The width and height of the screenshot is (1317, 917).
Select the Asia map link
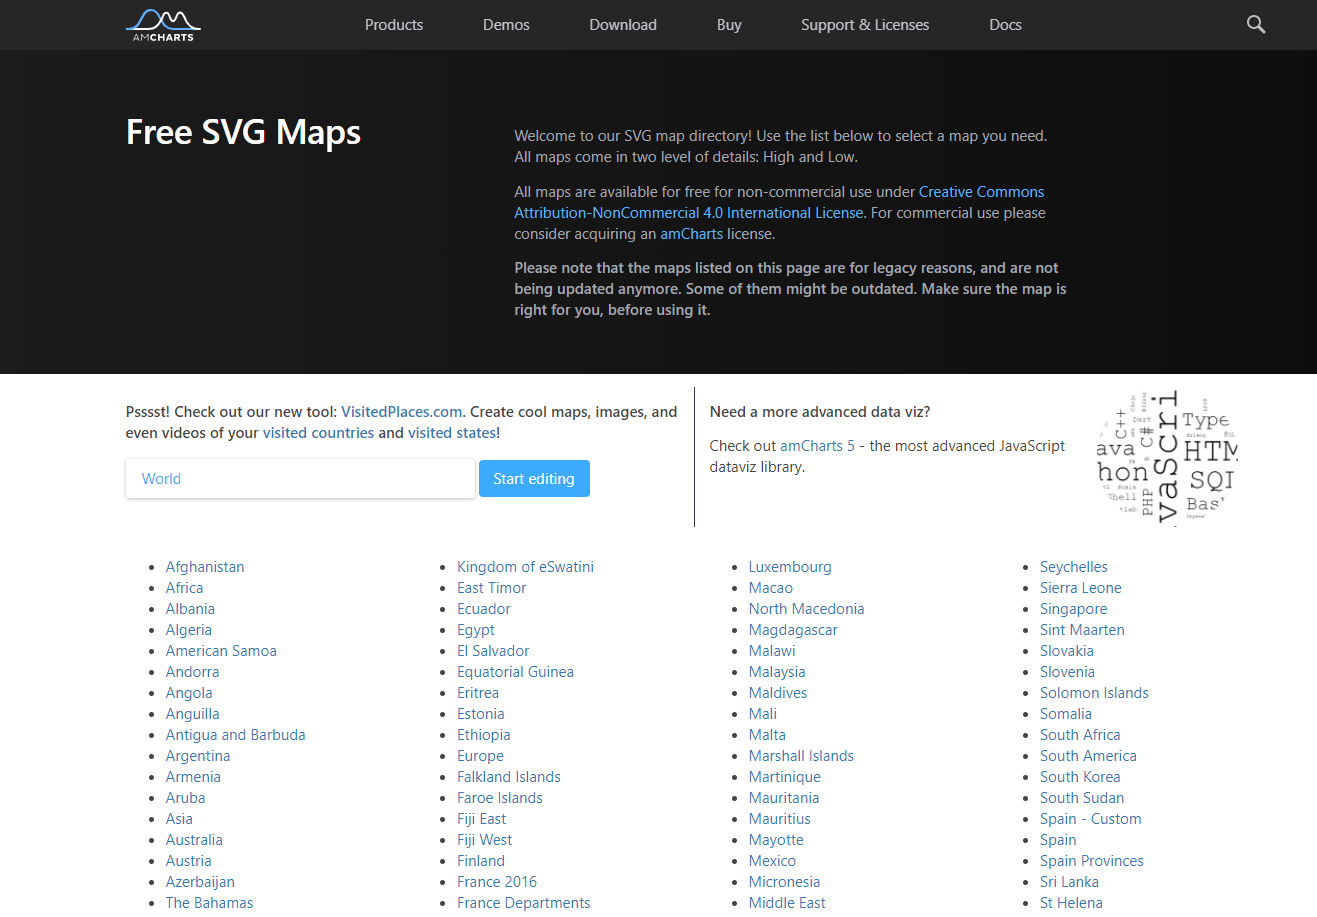179,819
